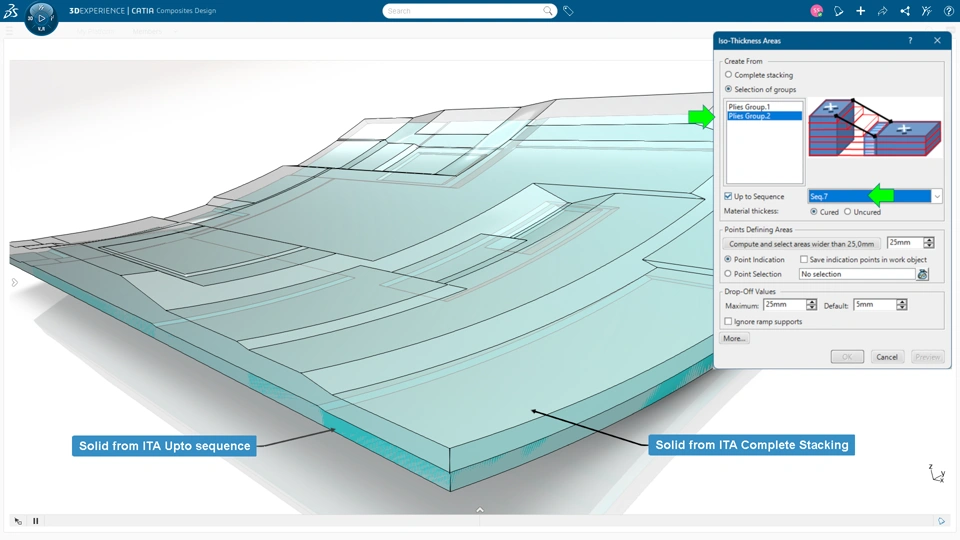Close the Iso-Thickness Areas dialog
This screenshot has height=540, width=960.
click(x=937, y=40)
